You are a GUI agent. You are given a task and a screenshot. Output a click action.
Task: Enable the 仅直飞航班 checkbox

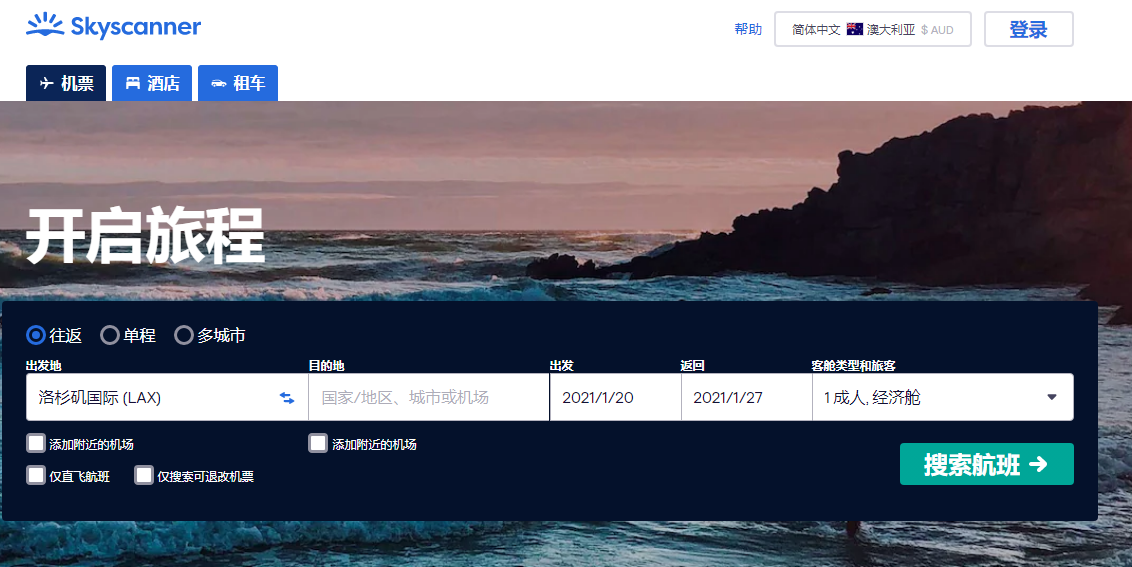point(36,475)
